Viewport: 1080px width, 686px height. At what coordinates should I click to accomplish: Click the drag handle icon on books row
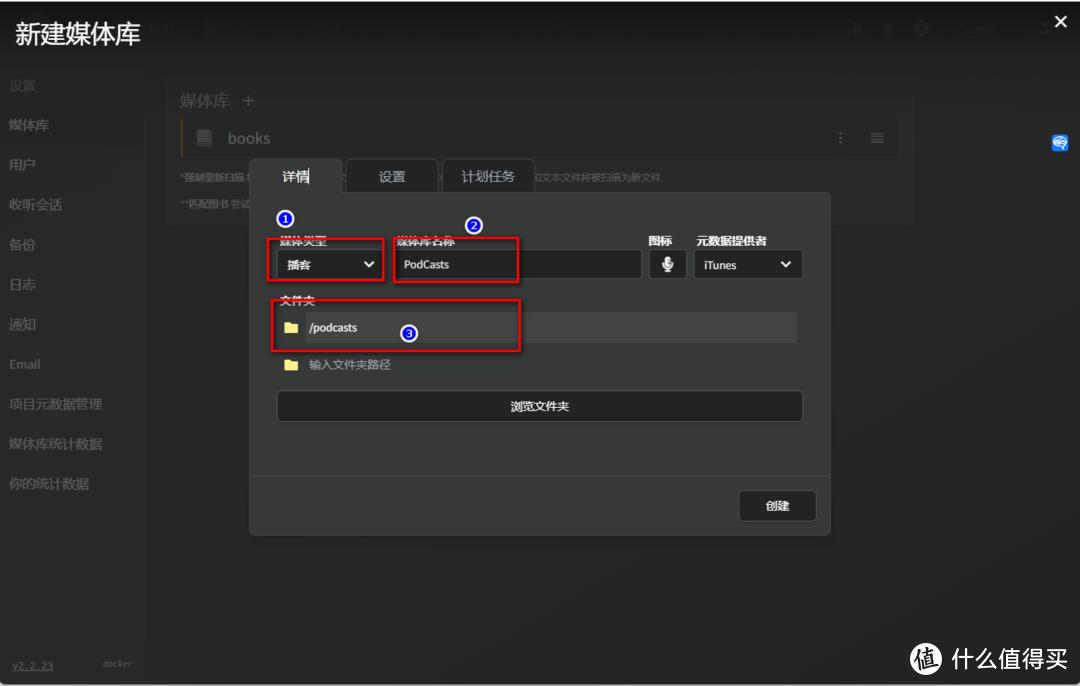(x=877, y=138)
